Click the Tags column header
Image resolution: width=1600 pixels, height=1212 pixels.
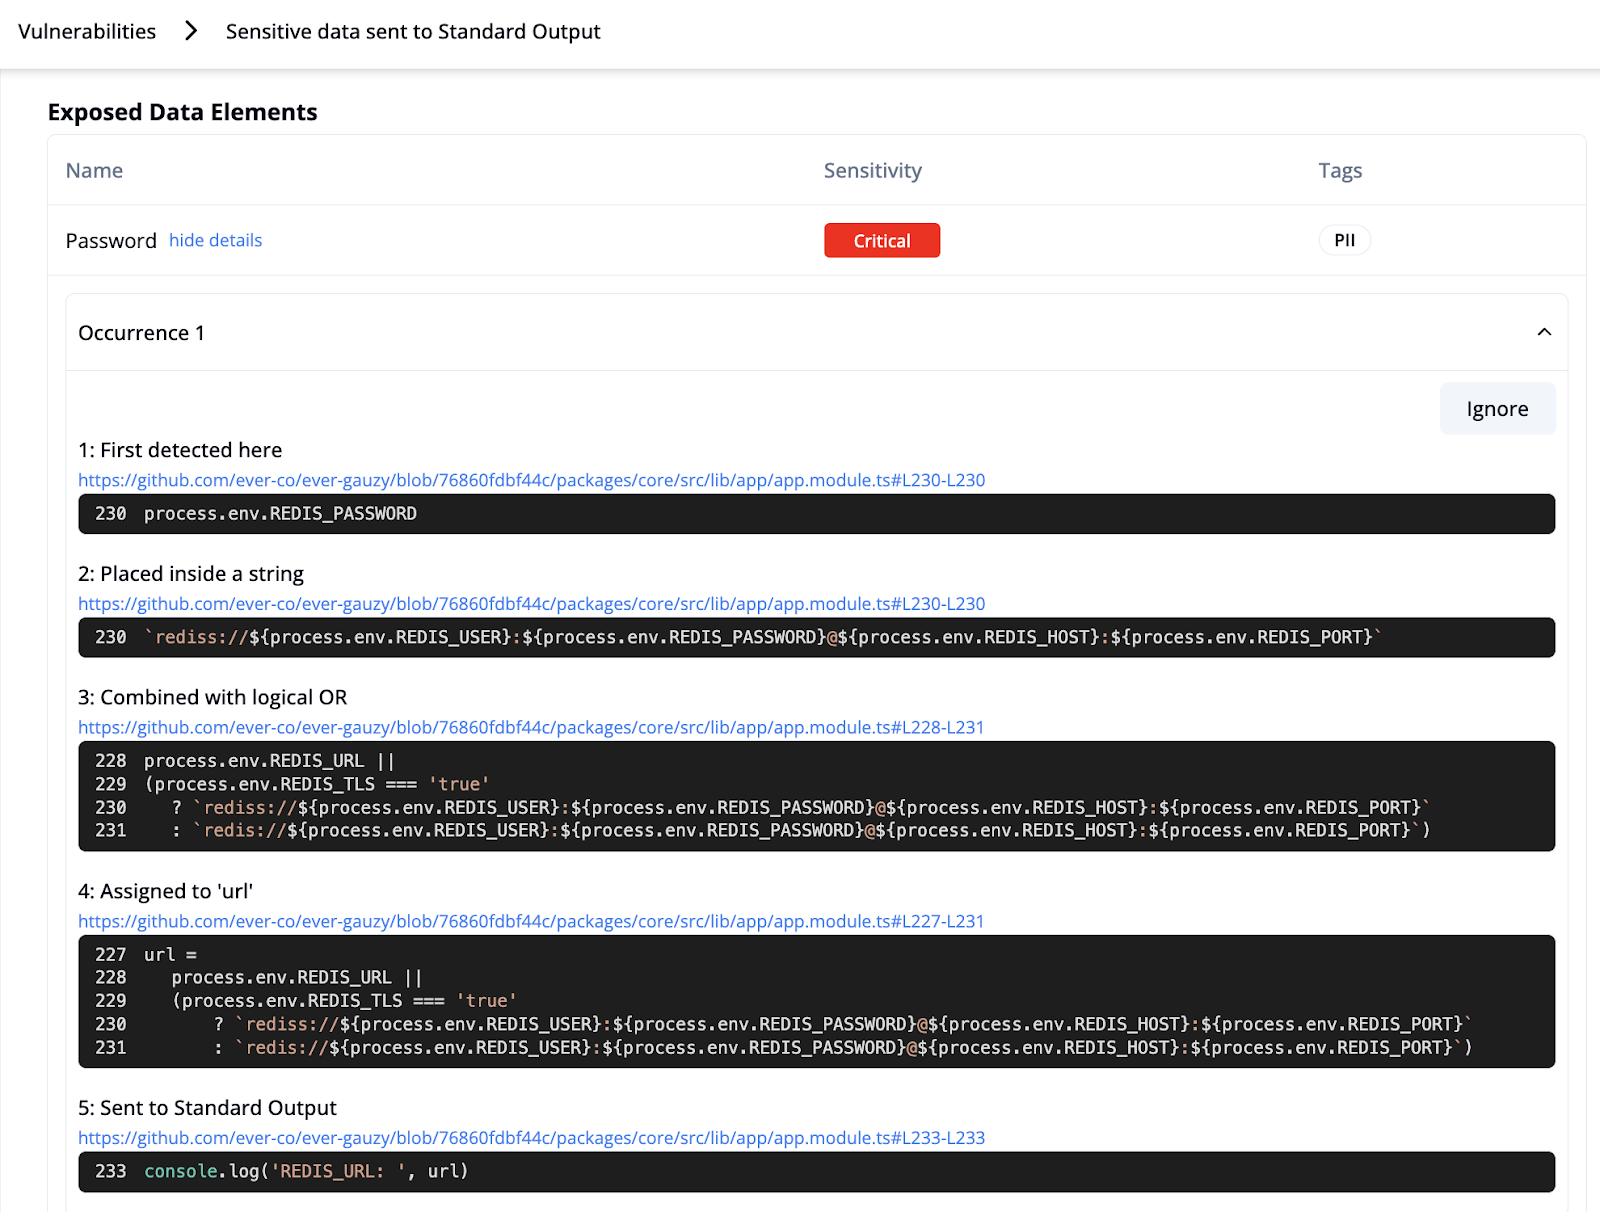coord(1339,171)
